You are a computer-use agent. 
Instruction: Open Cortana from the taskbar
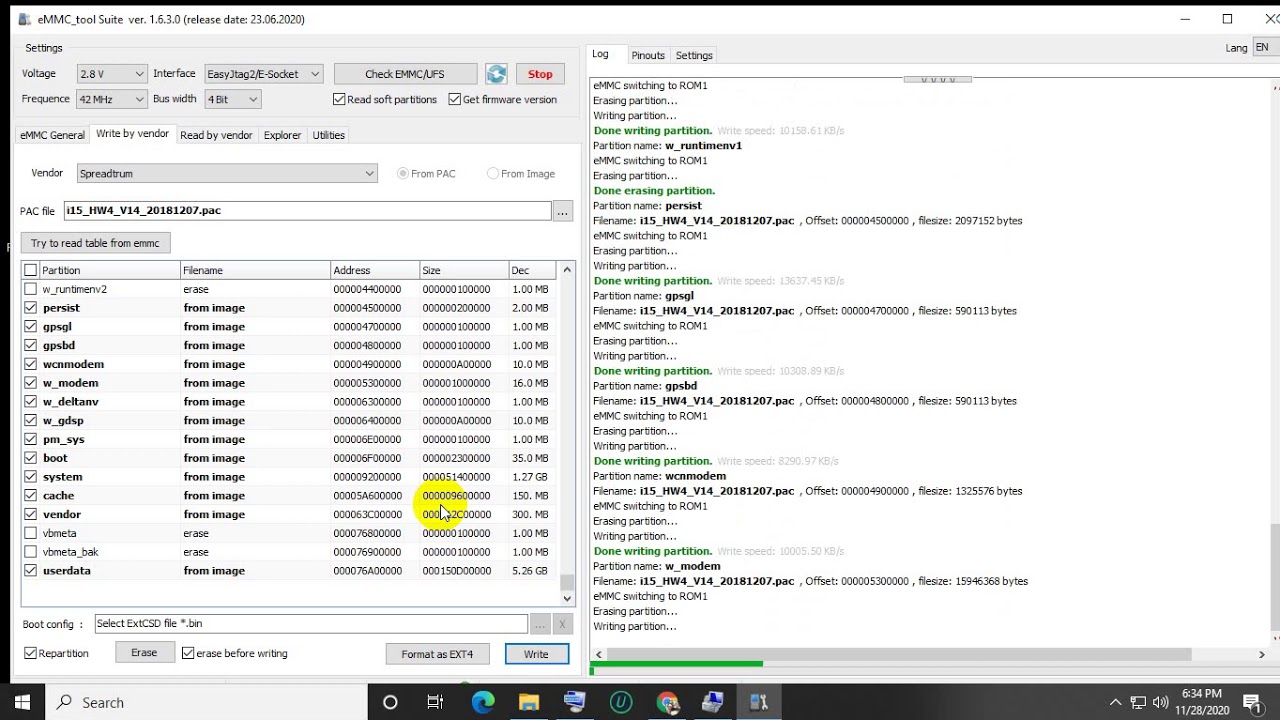[390, 703]
